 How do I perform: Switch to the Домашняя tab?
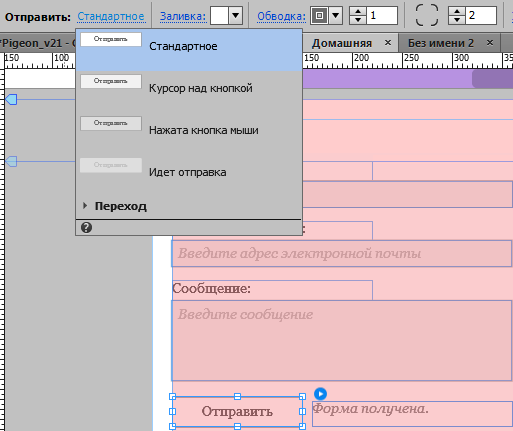[342, 43]
